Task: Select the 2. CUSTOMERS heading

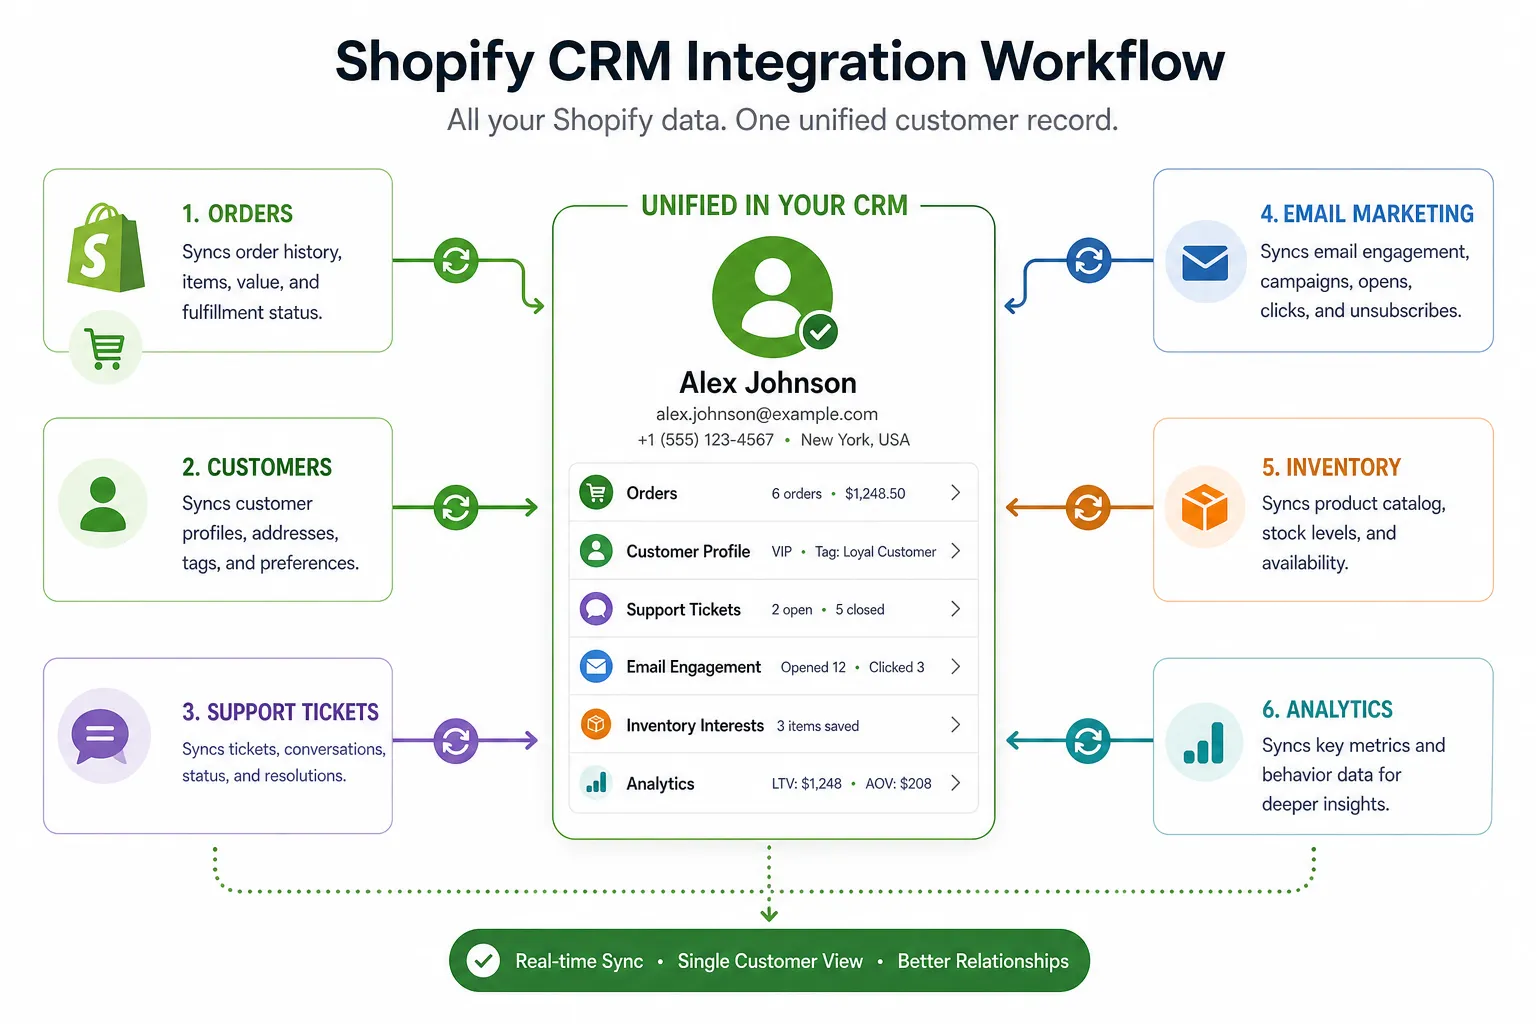Action: coord(257,467)
